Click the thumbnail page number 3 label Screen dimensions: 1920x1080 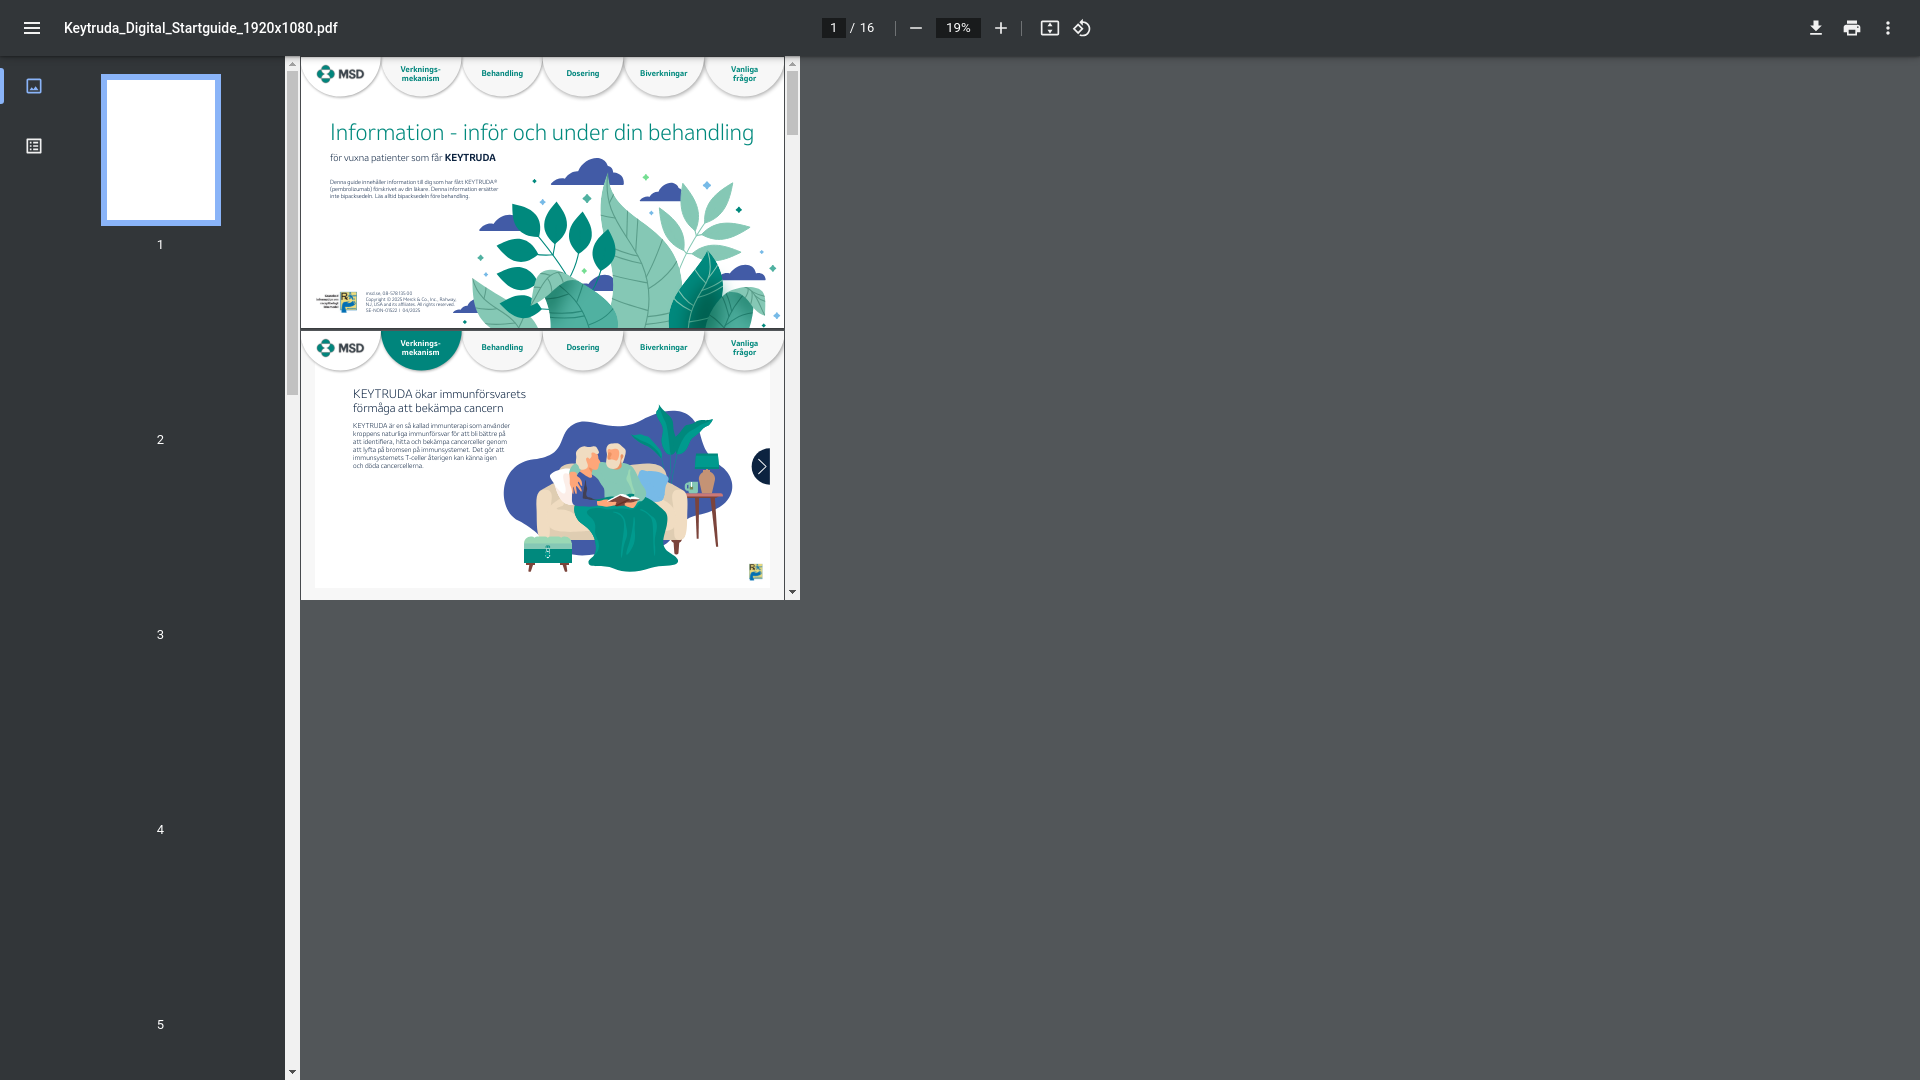point(160,635)
